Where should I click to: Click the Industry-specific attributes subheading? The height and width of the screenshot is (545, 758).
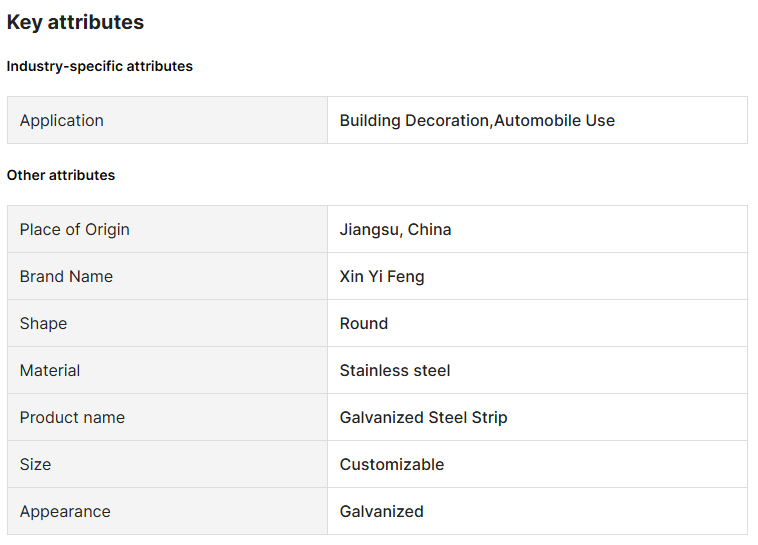99,66
